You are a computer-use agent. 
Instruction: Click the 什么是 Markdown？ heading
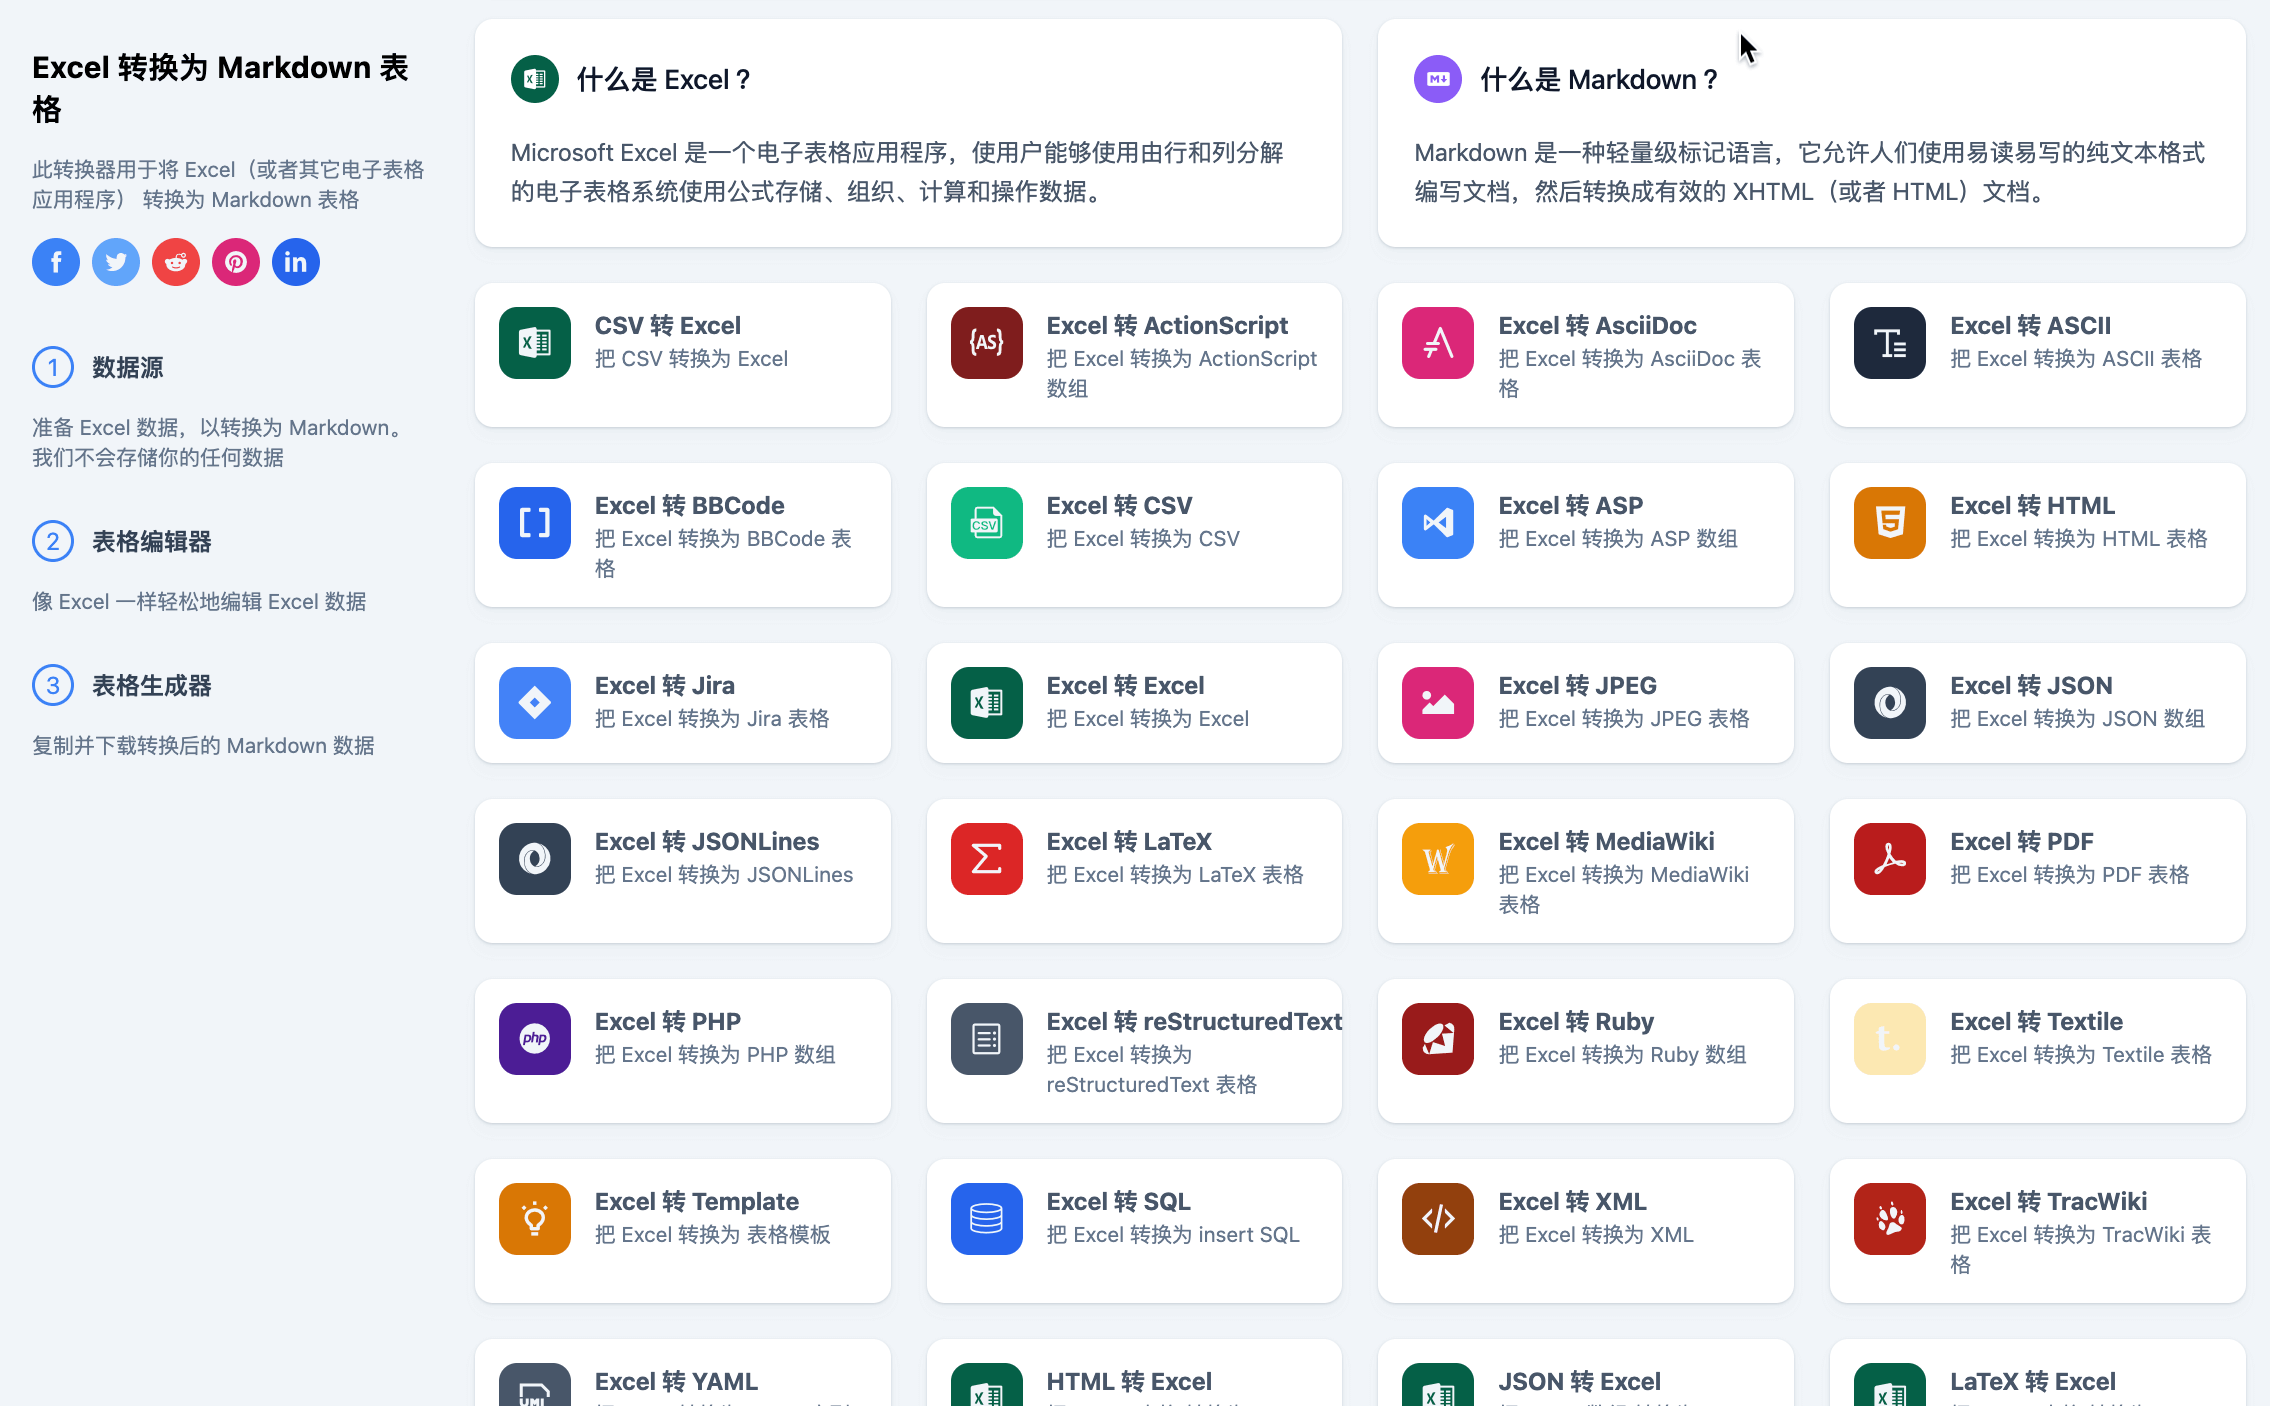tap(1600, 80)
